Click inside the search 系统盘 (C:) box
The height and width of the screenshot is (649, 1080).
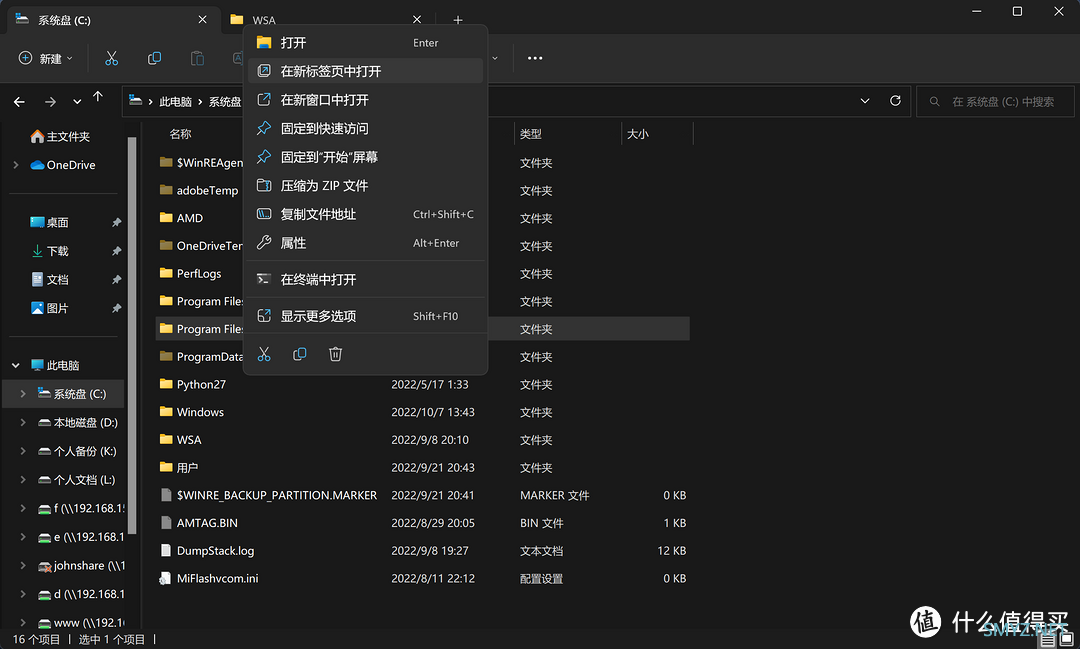[995, 101]
